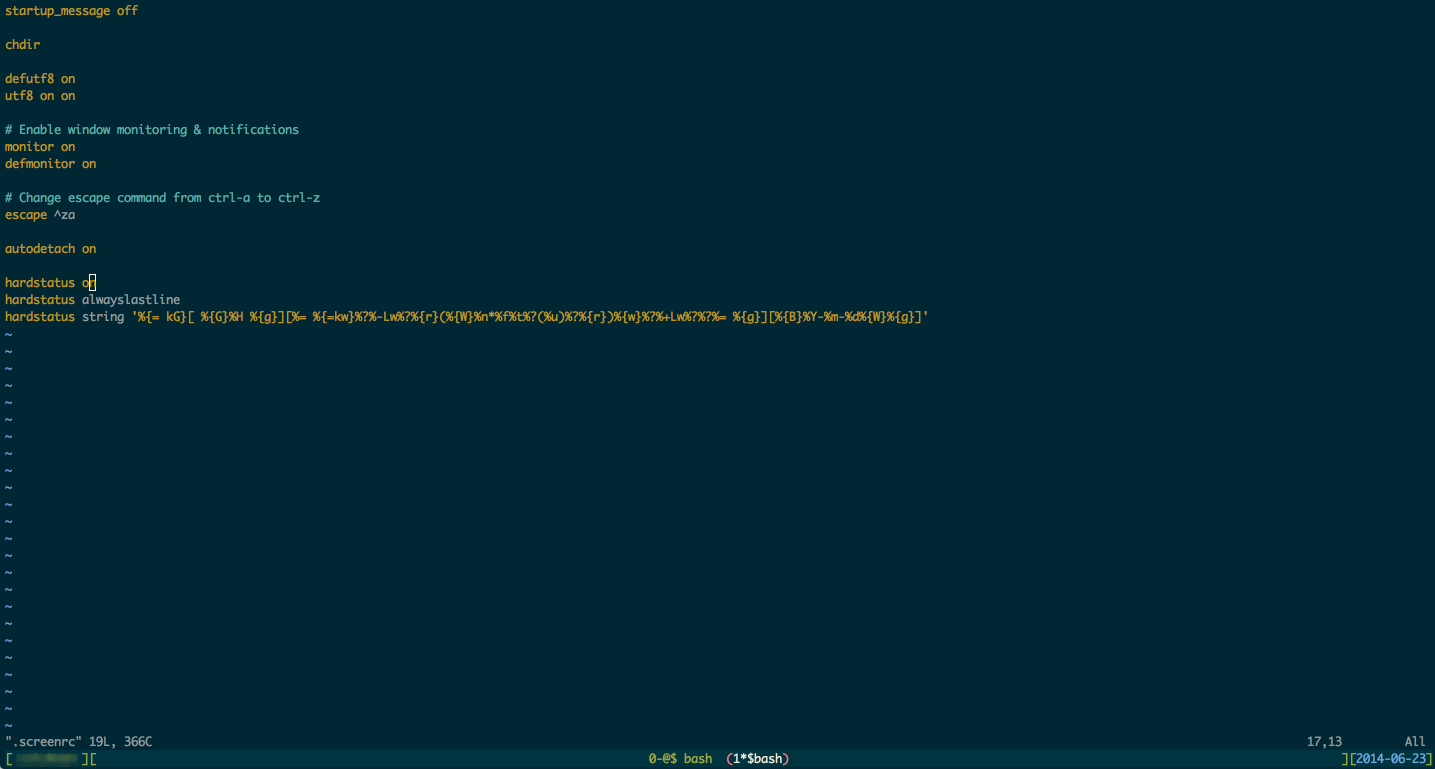This screenshot has height=769, width=1435.
Task: Place cursor on defutf8 on line
Action: (x=40, y=79)
